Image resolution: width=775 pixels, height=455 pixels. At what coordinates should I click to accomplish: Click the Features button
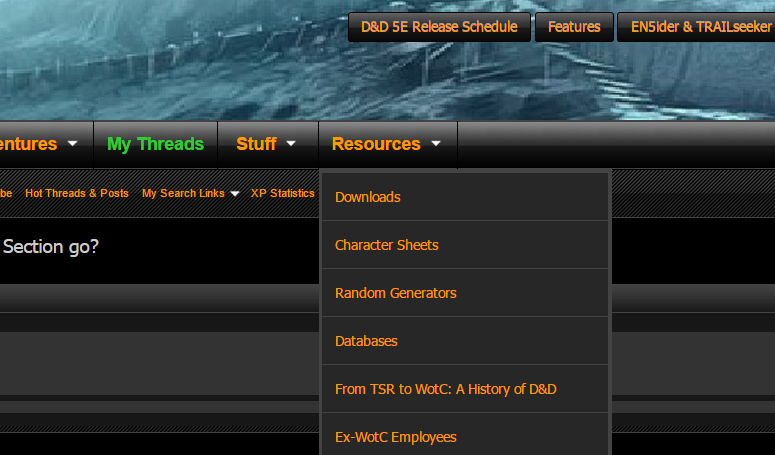pyautogui.click(x=574, y=27)
